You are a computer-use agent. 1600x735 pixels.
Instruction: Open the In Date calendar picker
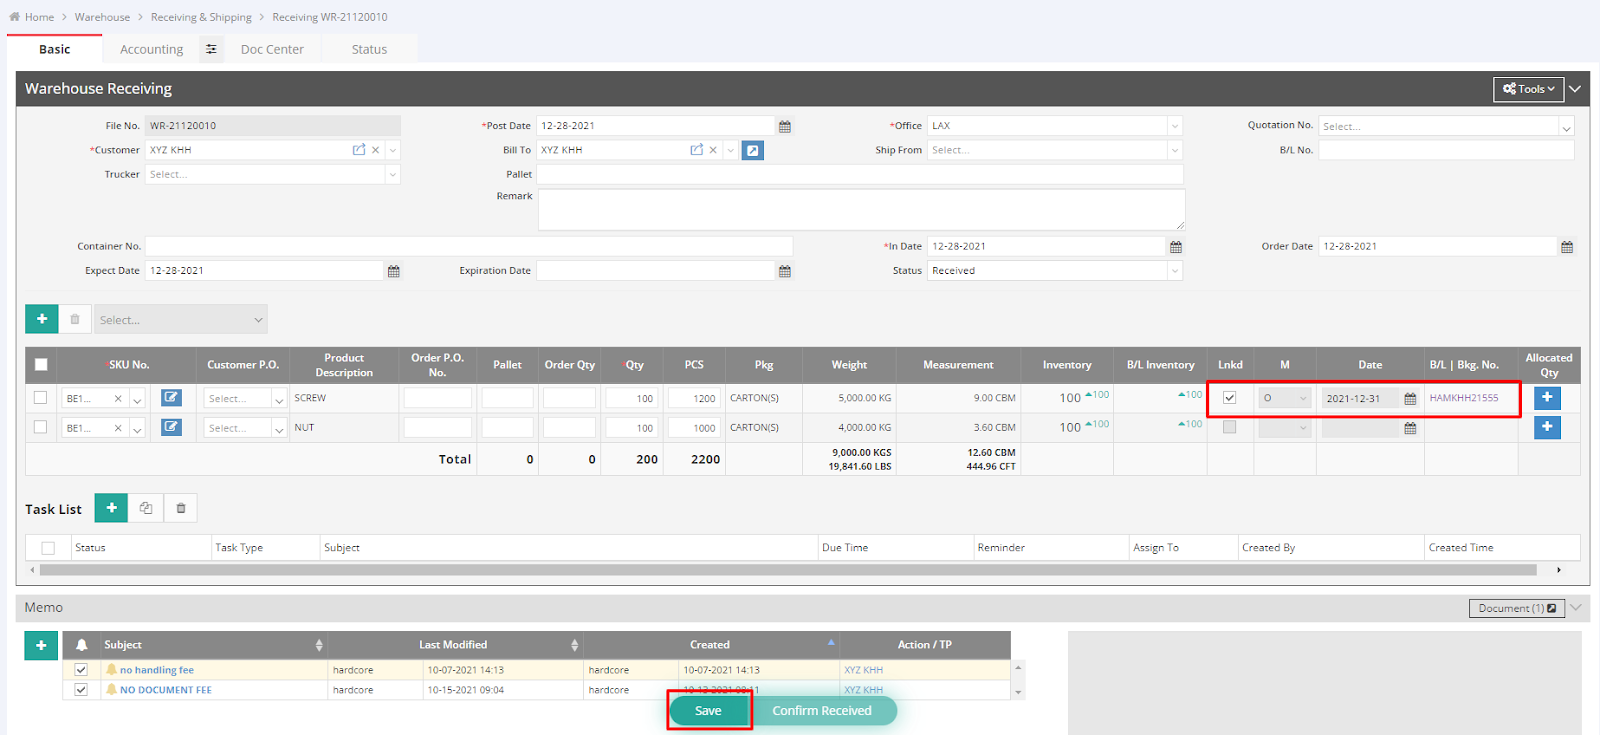point(1176,247)
